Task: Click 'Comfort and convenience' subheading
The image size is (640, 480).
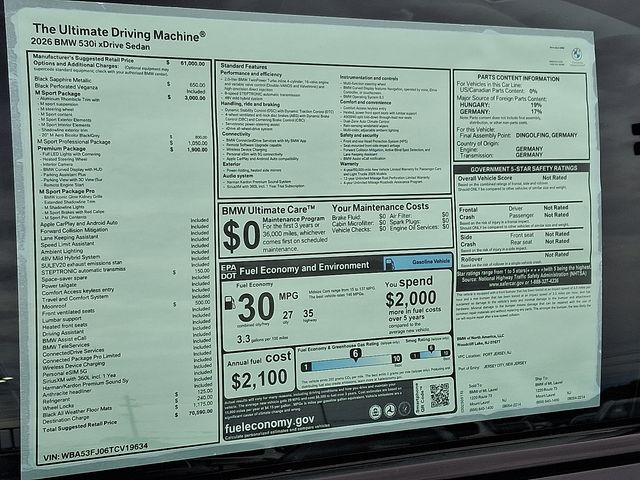Action: point(365,102)
